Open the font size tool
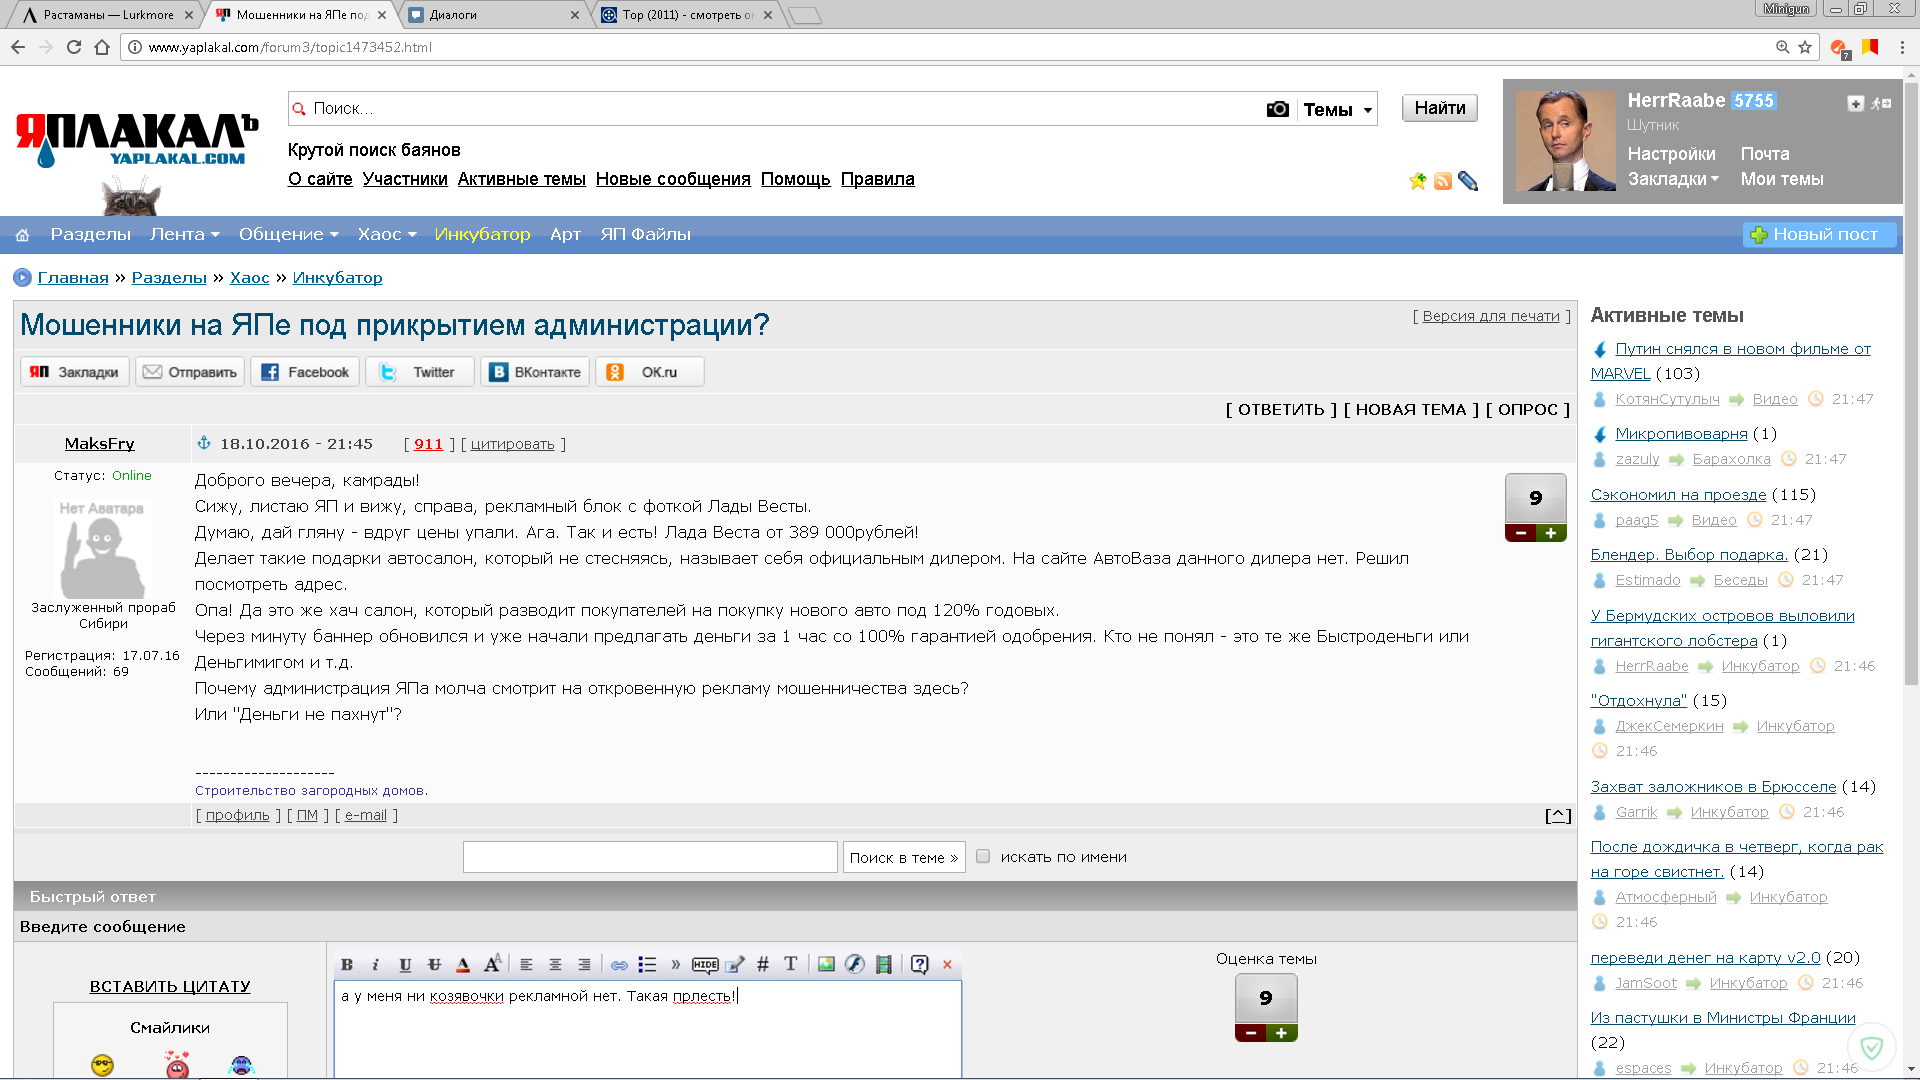 coord(492,965)
